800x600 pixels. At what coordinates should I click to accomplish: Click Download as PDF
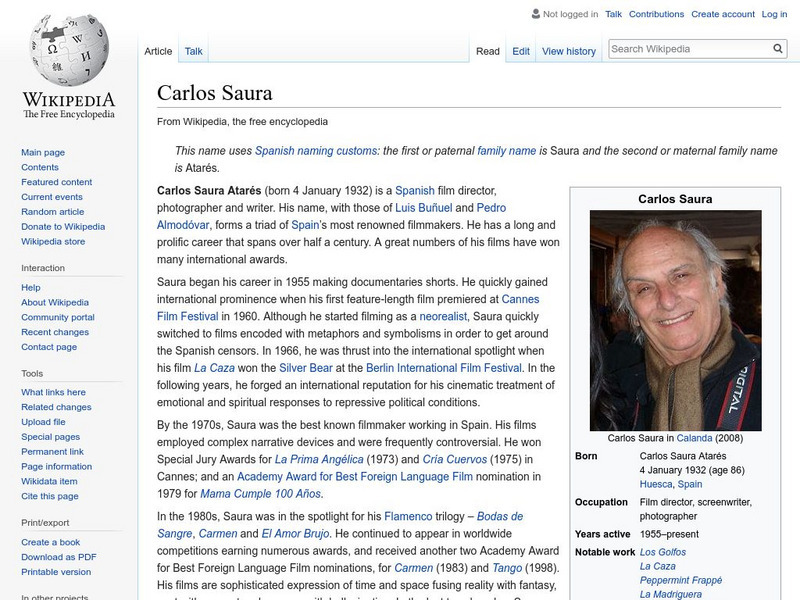59,557
